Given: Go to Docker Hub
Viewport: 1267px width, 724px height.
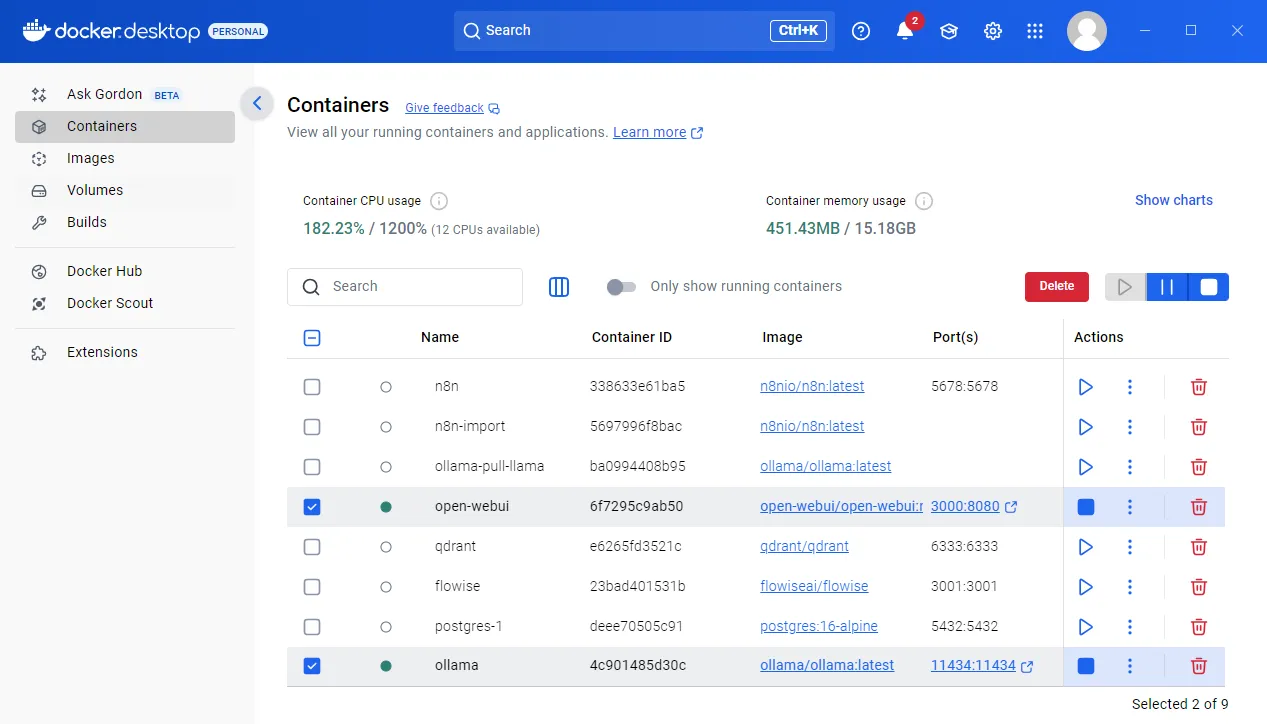Looking at the screenshot, I should coord(103,271).
